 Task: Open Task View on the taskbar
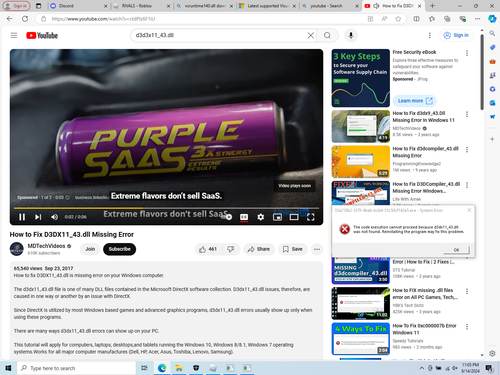pyautogui.click(x=144, y=368)
